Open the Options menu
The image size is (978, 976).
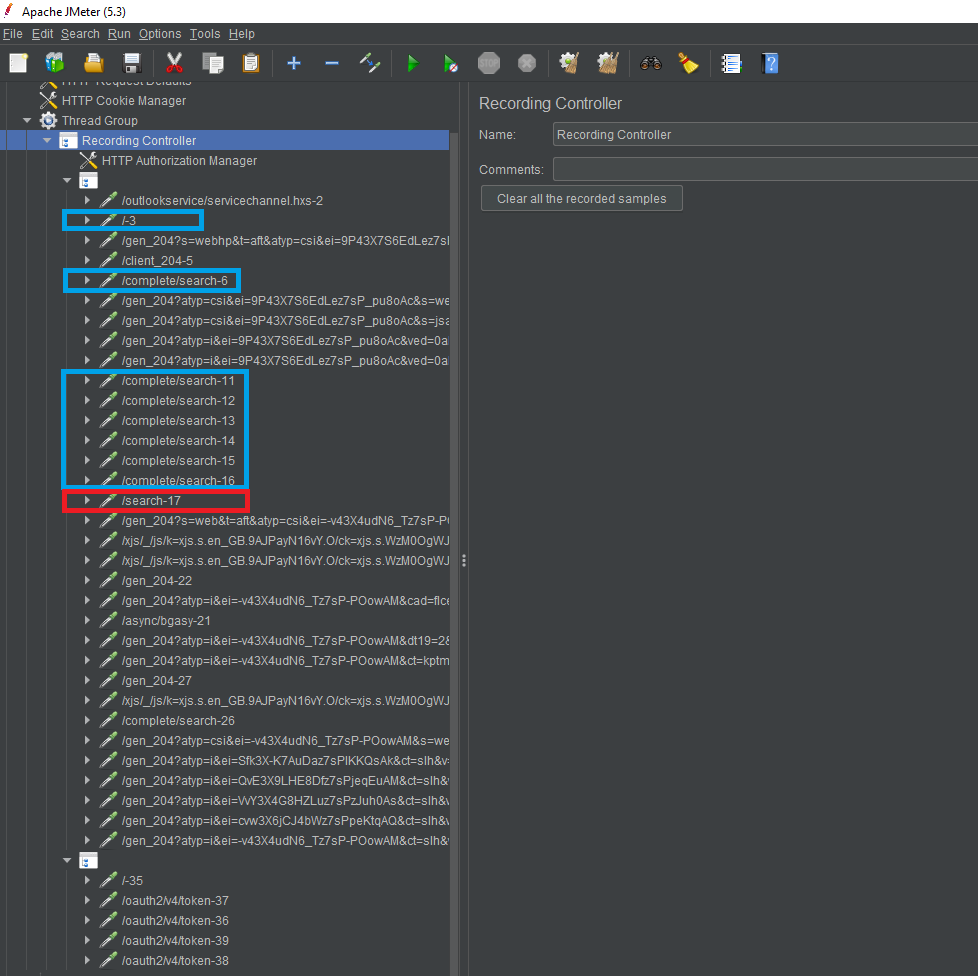click(x=160, y=34)
